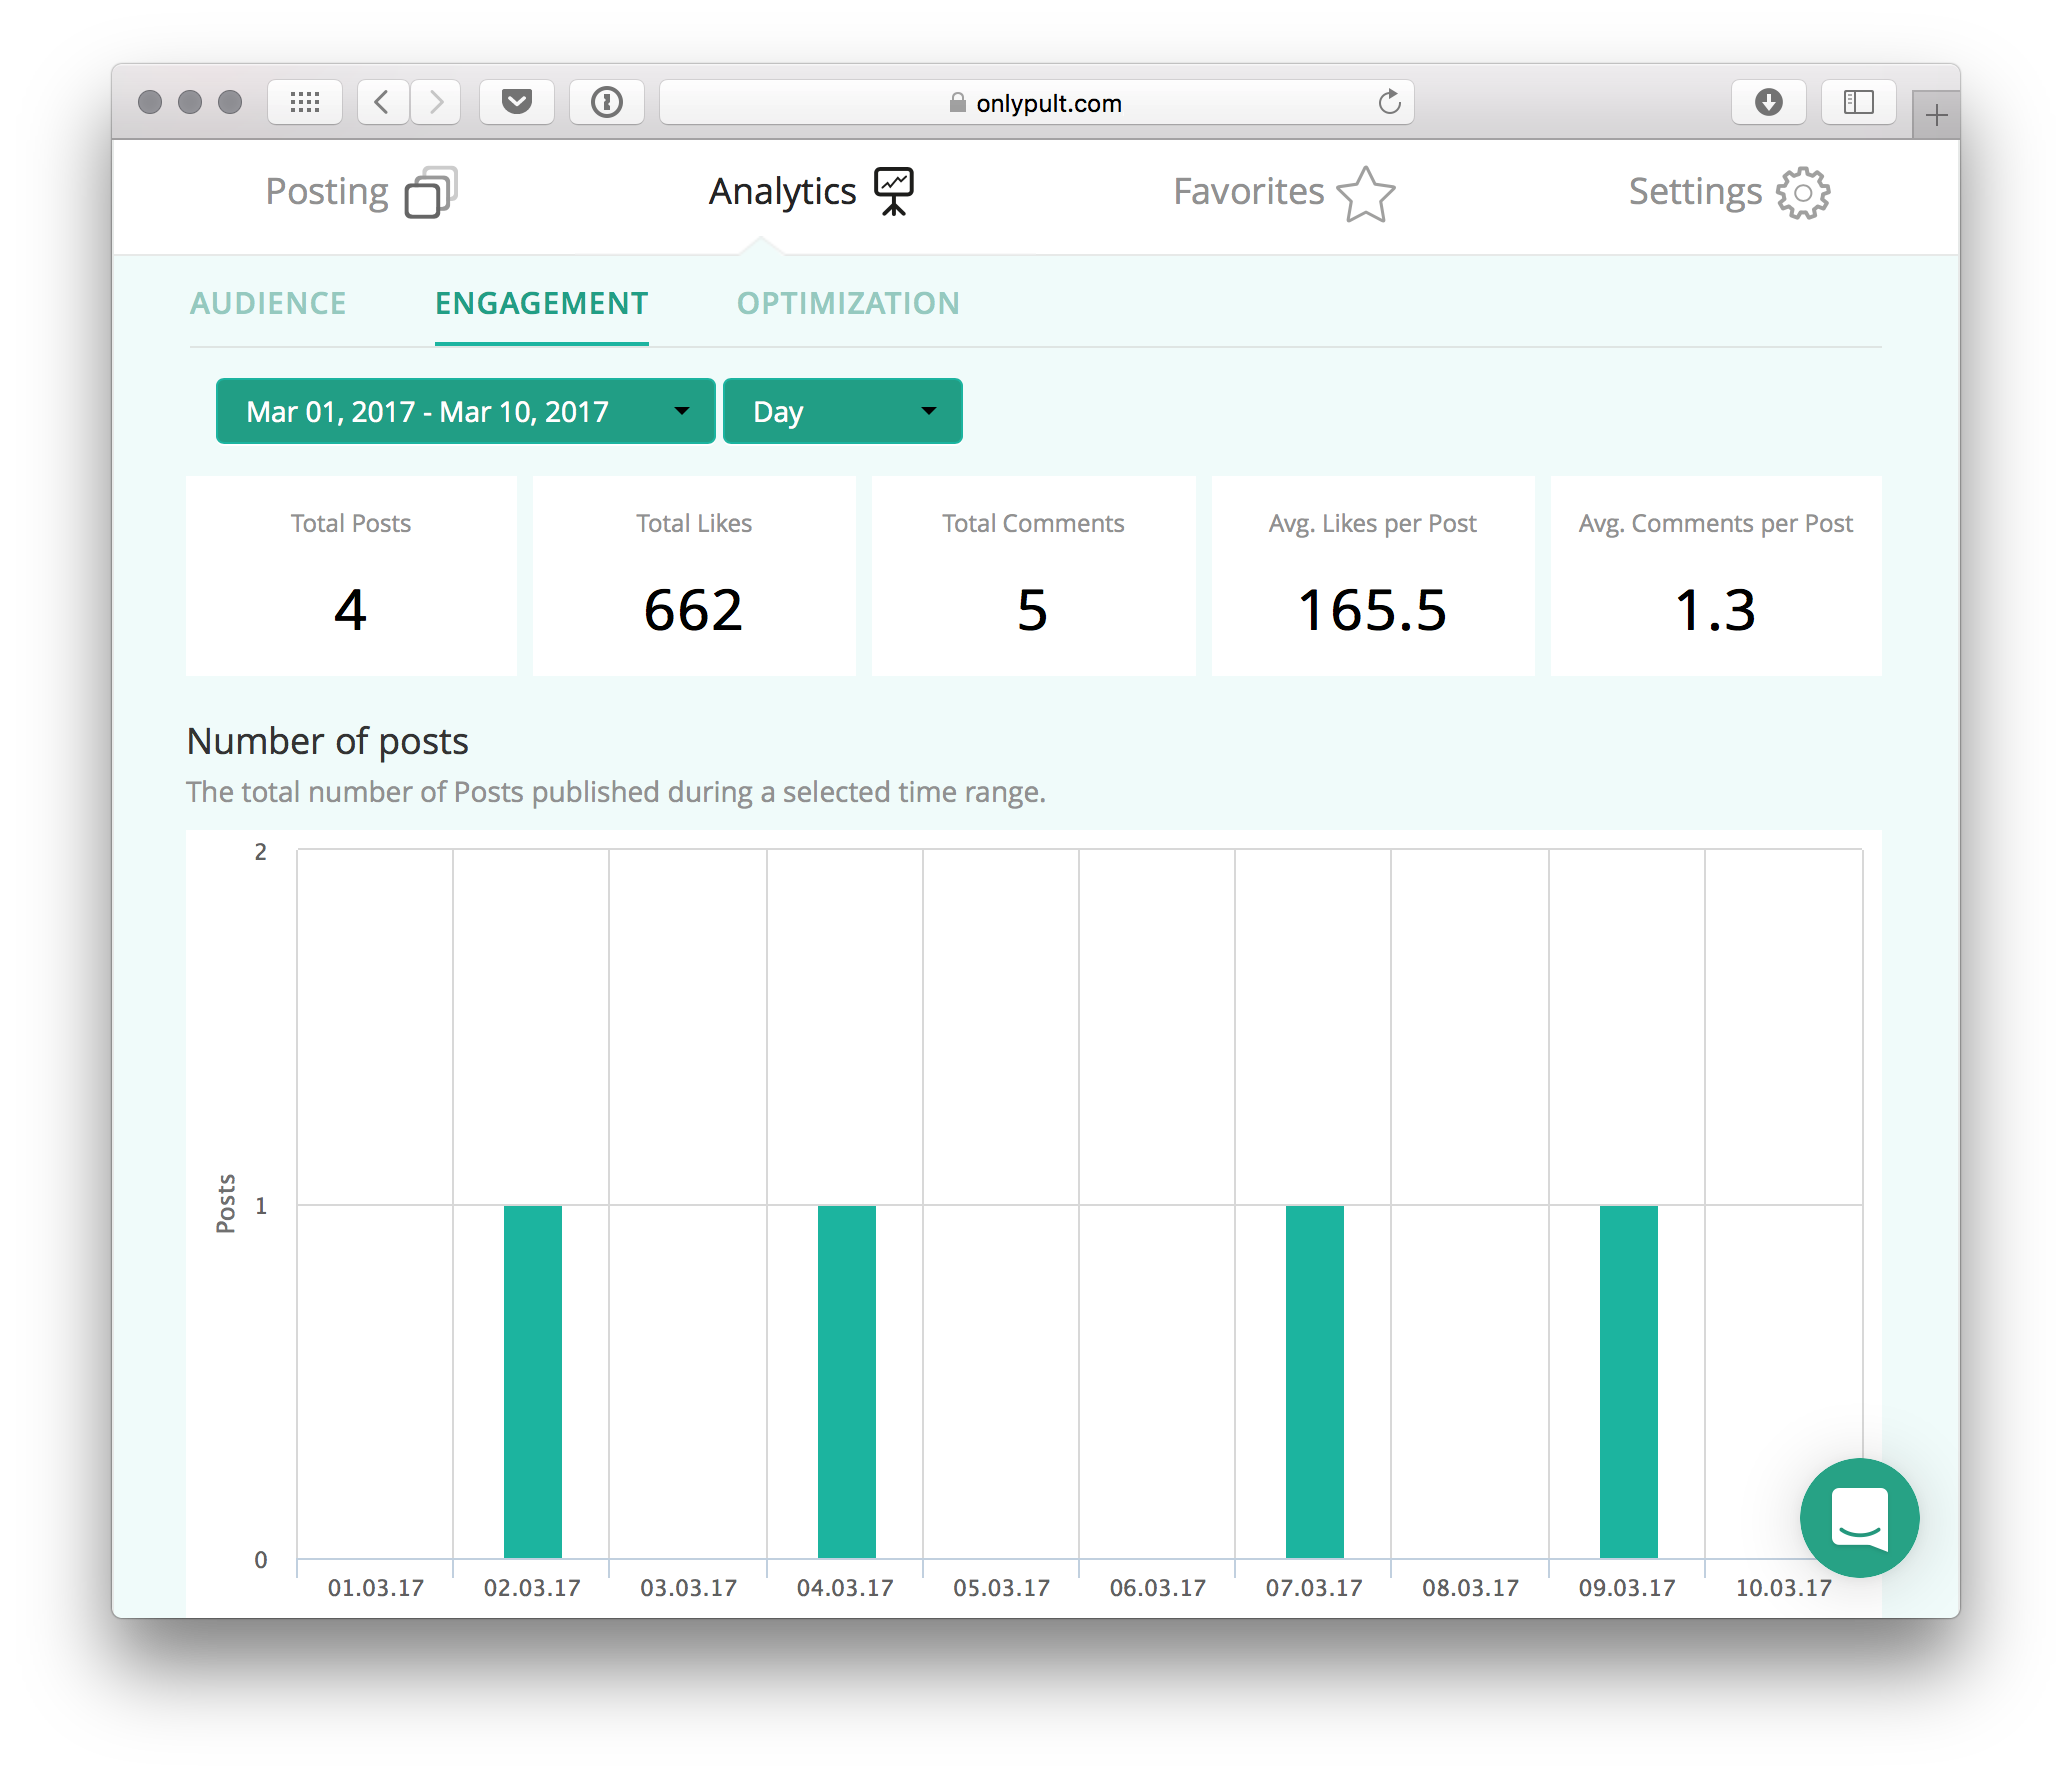Select the Engagement tab
2072x1778 pixels.
[541, 303]
